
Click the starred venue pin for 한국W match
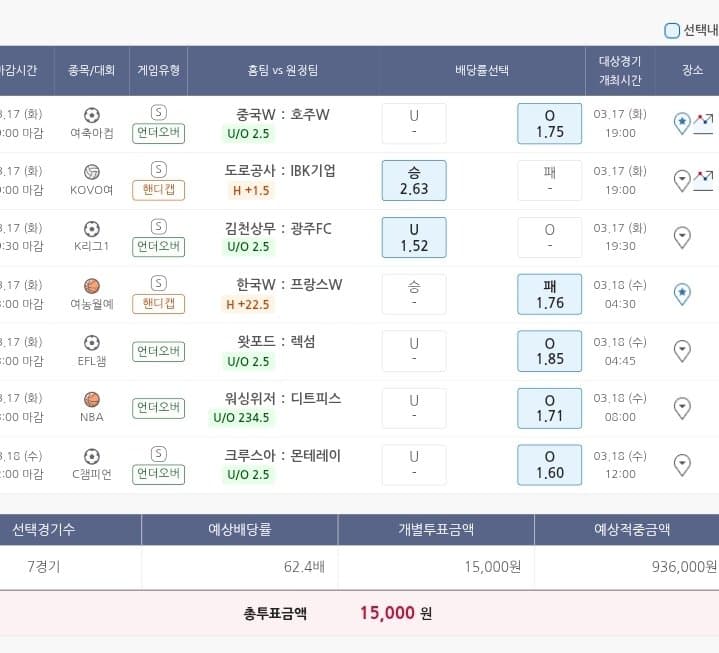[682, 293]
